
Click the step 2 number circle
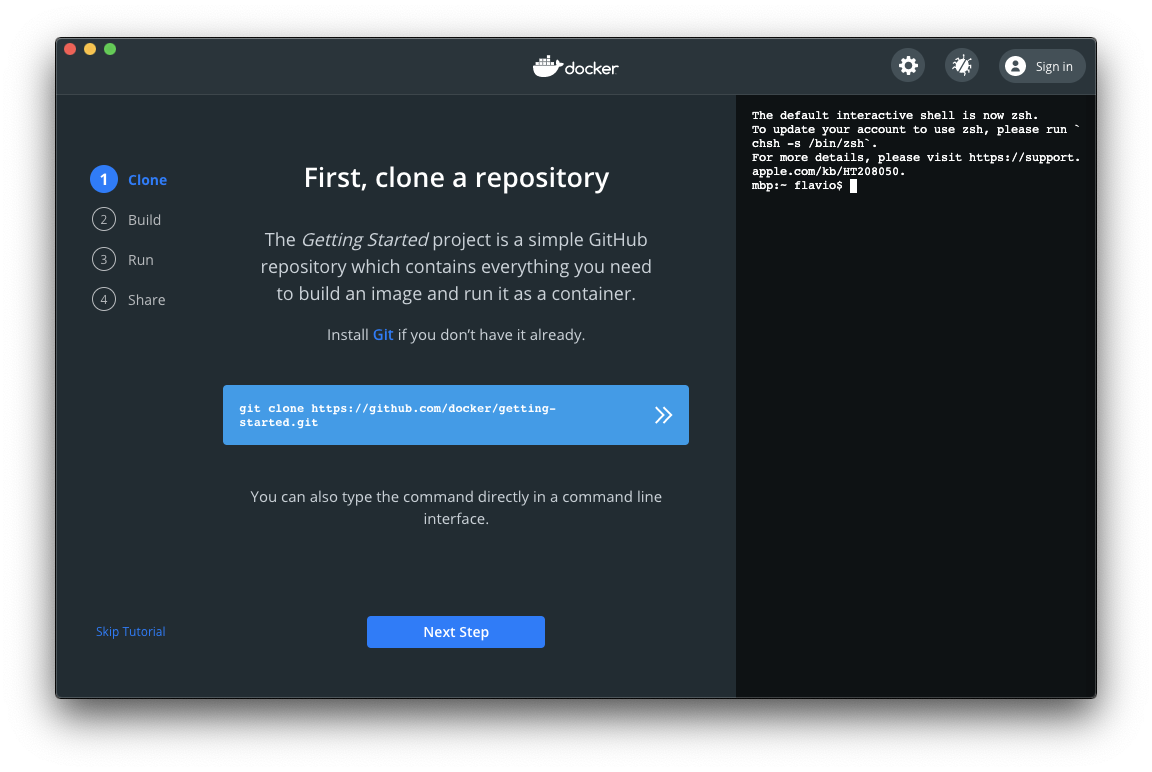pyautogui.click(x=103, y=220)
